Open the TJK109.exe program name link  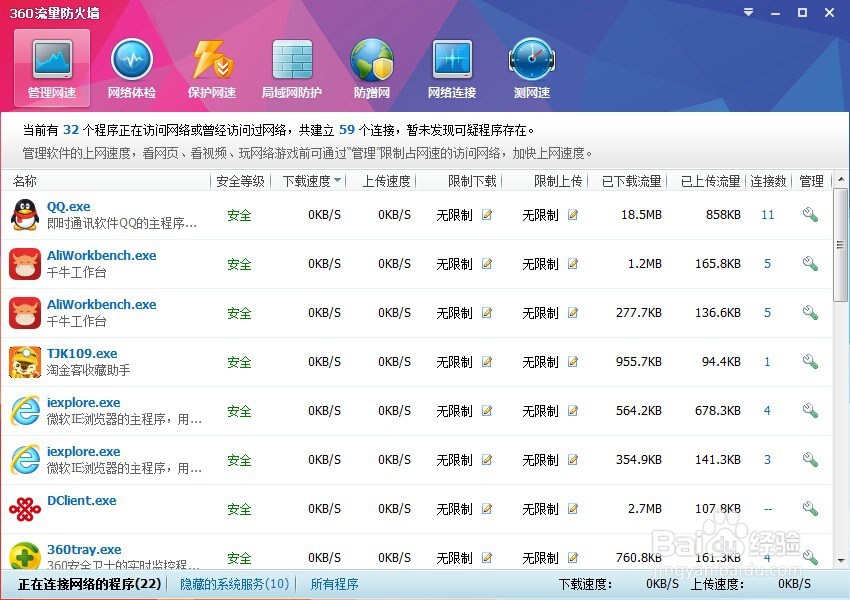pos(83,353)
